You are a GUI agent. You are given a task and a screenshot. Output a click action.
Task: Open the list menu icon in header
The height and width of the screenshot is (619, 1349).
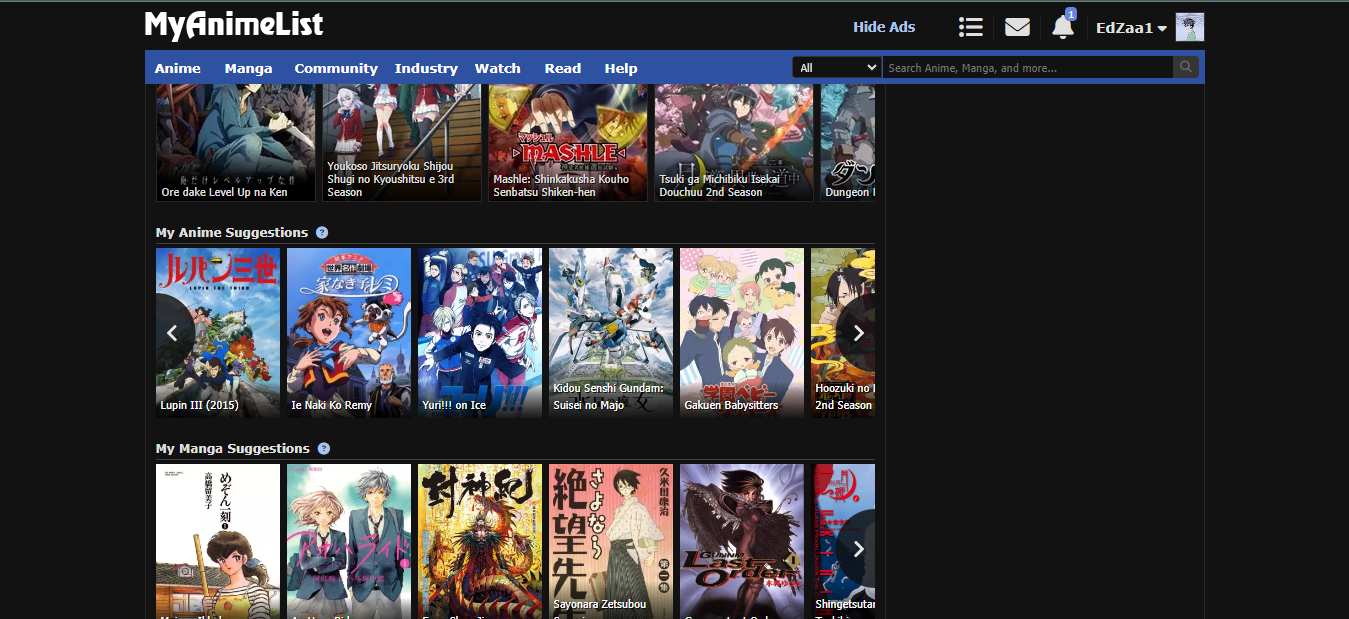click(970, 27)
